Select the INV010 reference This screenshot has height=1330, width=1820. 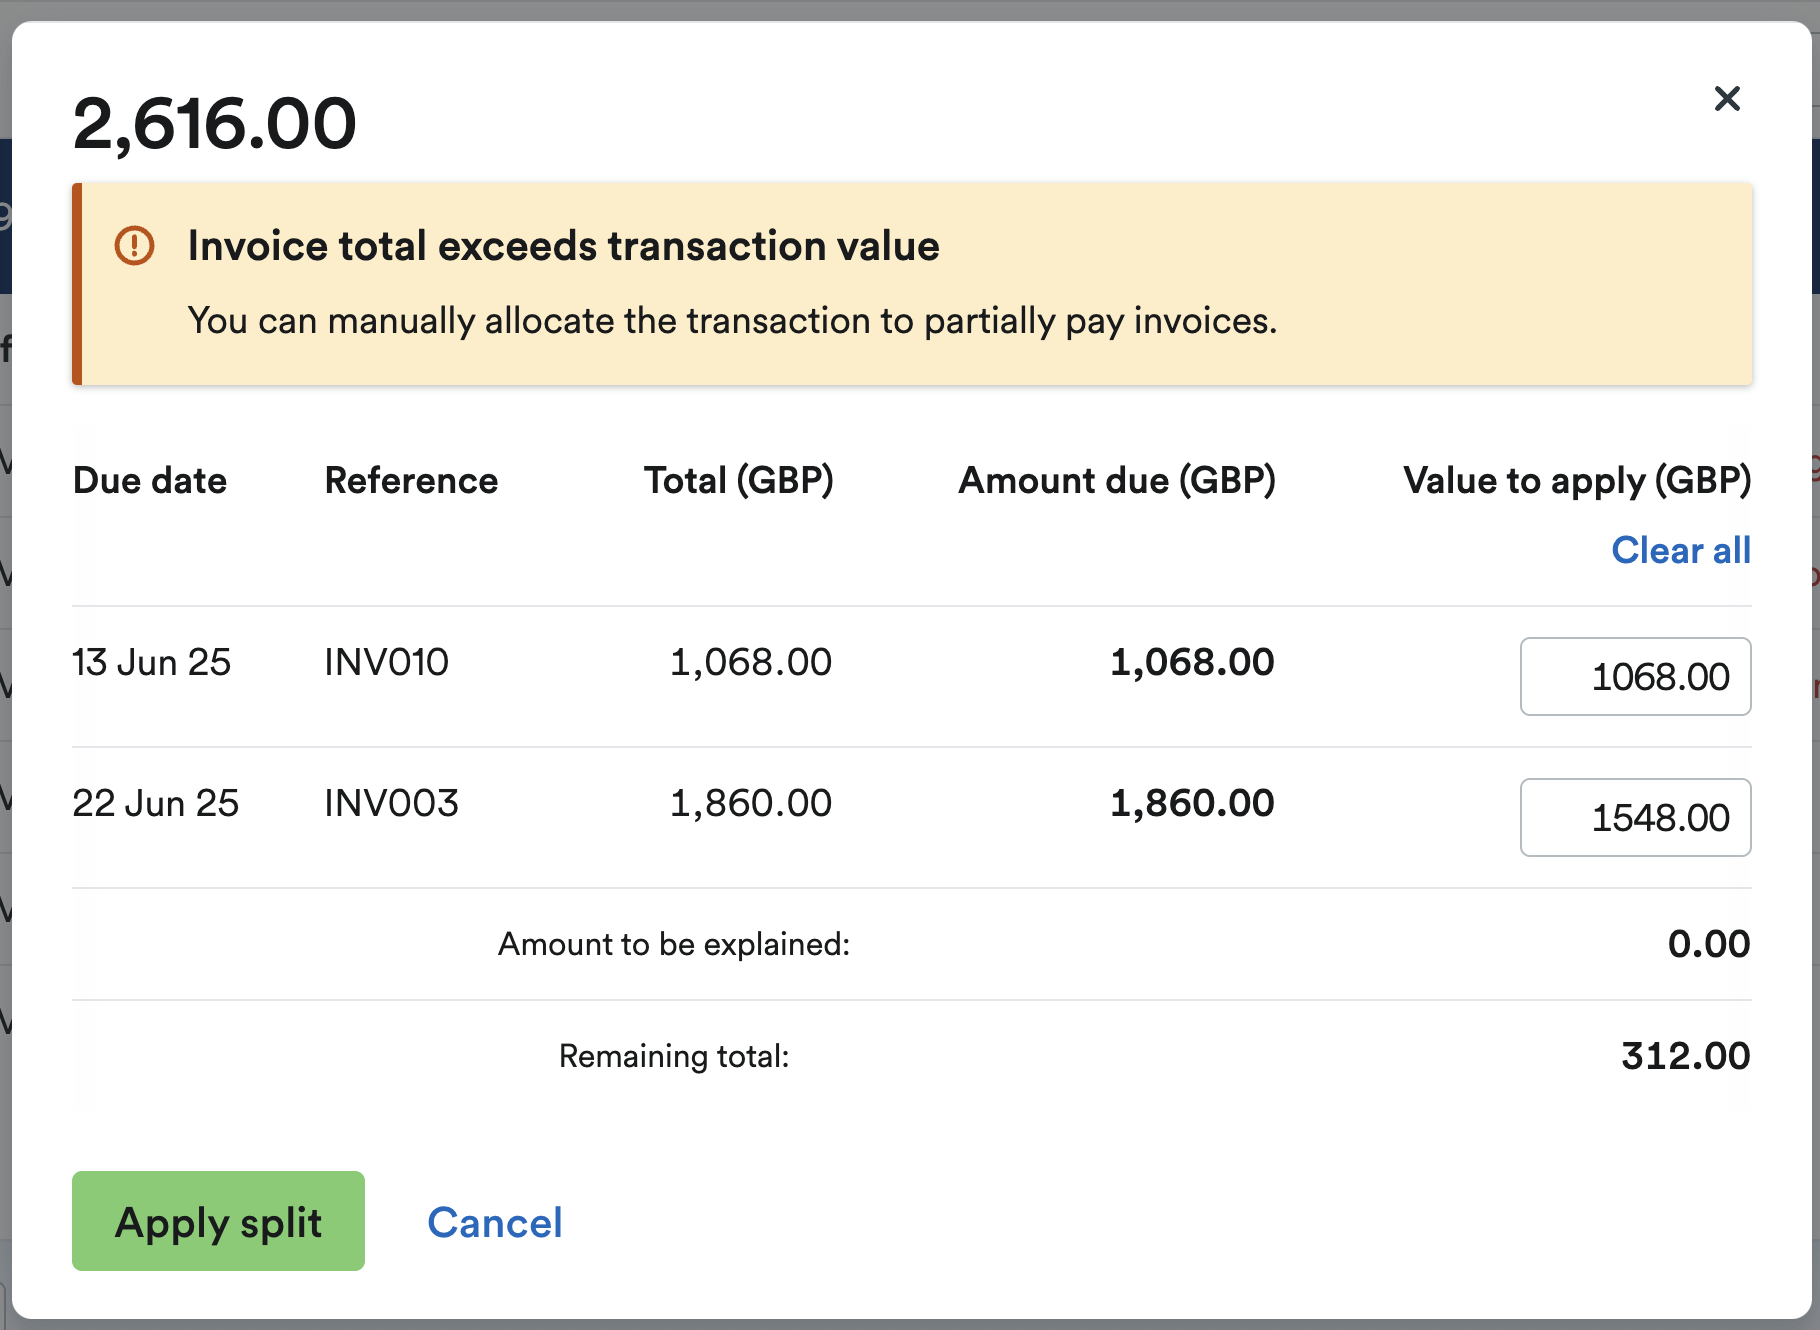click(x=387, y=662)
